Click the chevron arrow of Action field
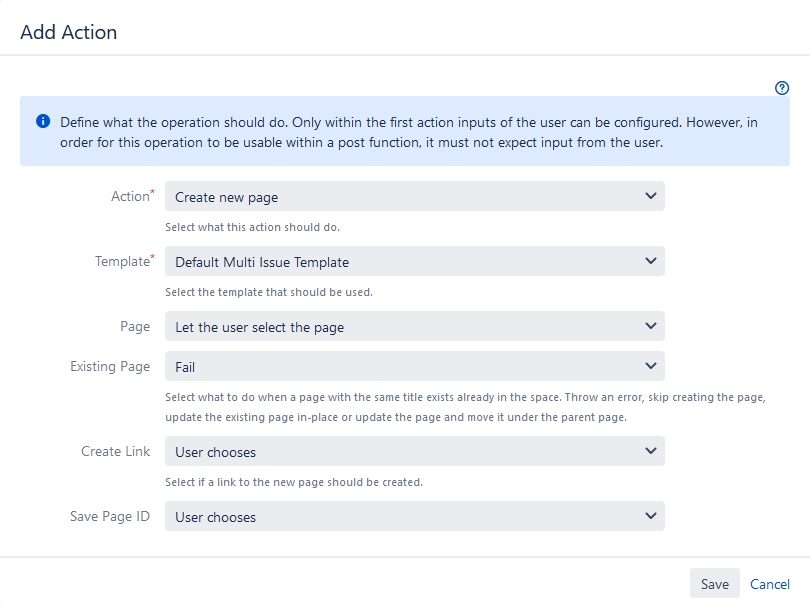The image size is (810, 607). coord(651,196)
